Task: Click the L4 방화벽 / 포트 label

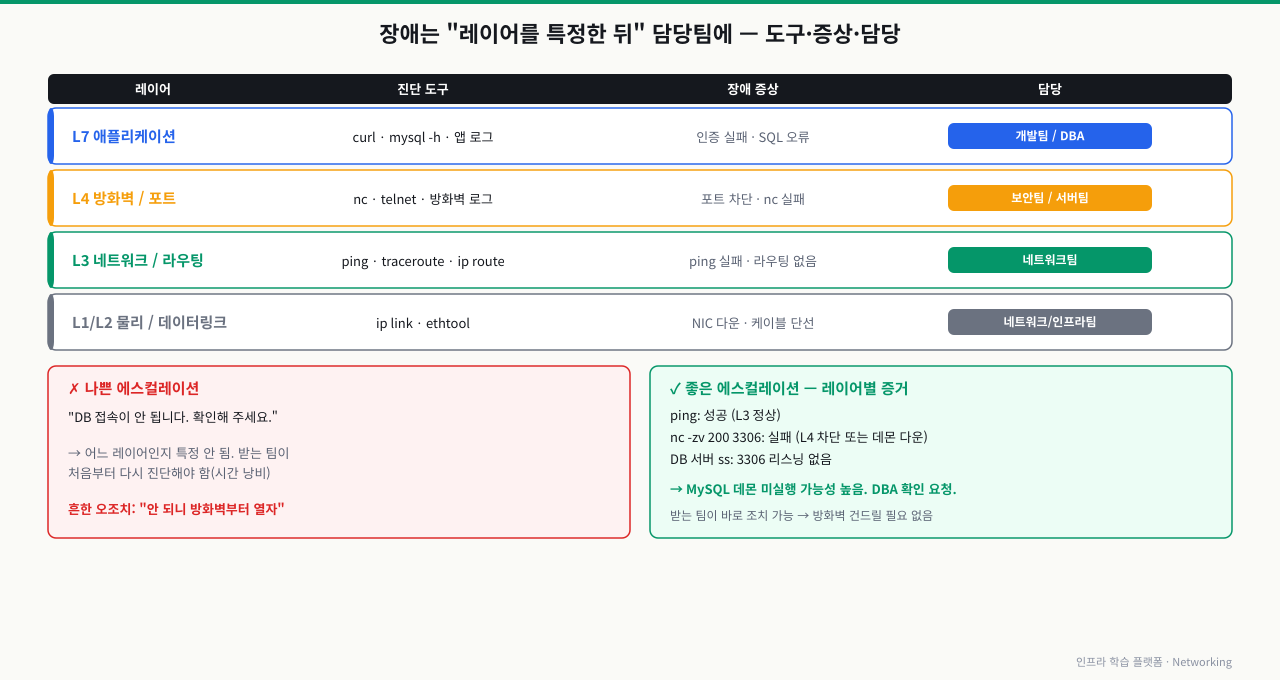Action: click(x=124, y=198)
